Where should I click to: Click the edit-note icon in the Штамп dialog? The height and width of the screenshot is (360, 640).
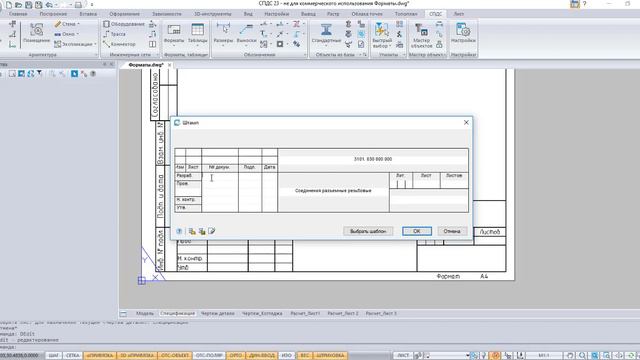211,231
